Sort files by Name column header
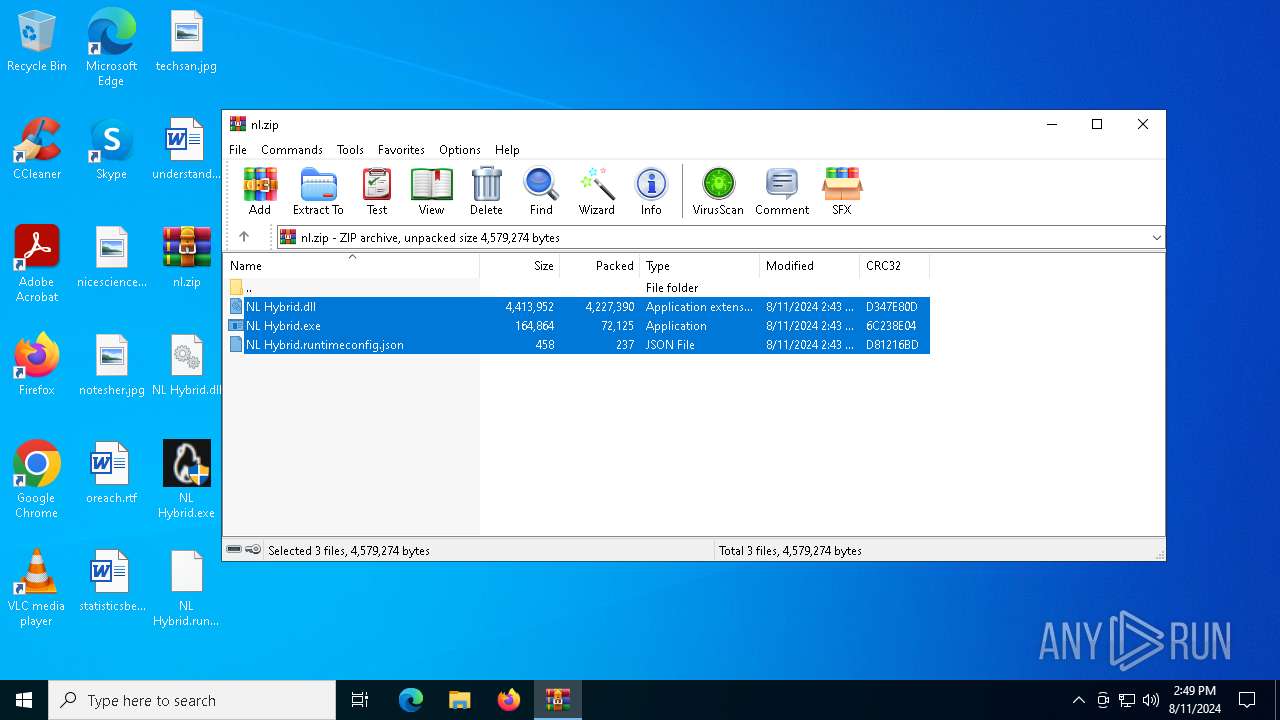 coord(352,266)
